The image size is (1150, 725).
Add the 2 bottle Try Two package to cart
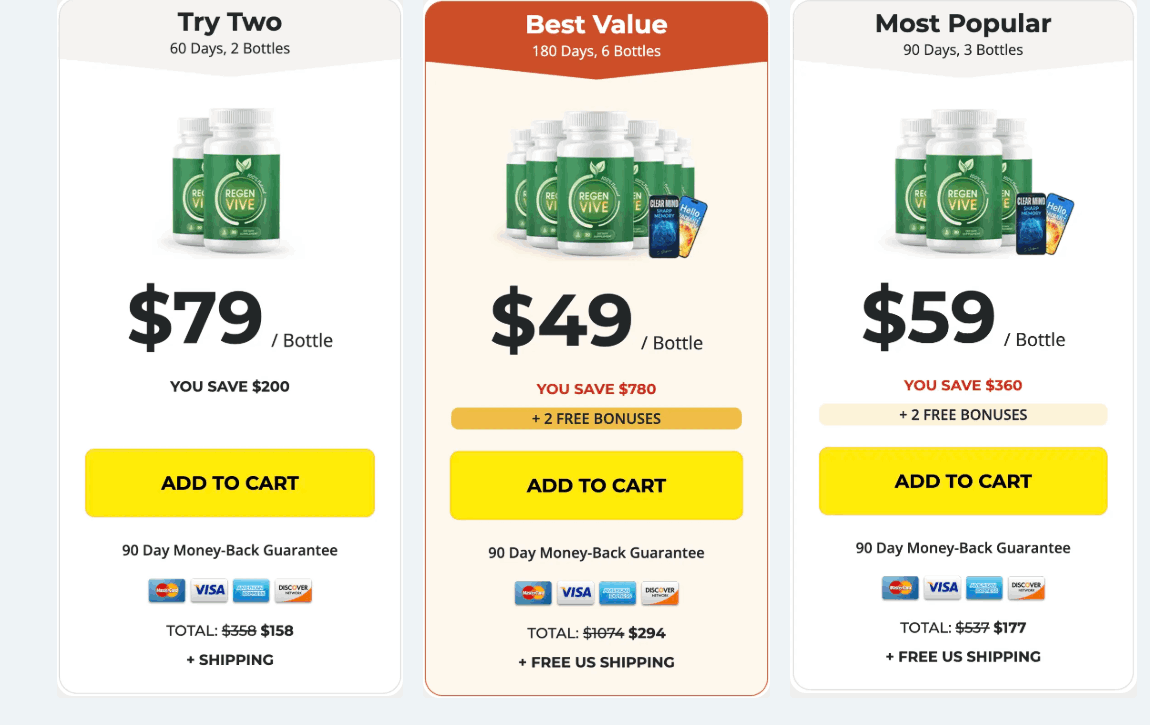(x=230, y=483)
